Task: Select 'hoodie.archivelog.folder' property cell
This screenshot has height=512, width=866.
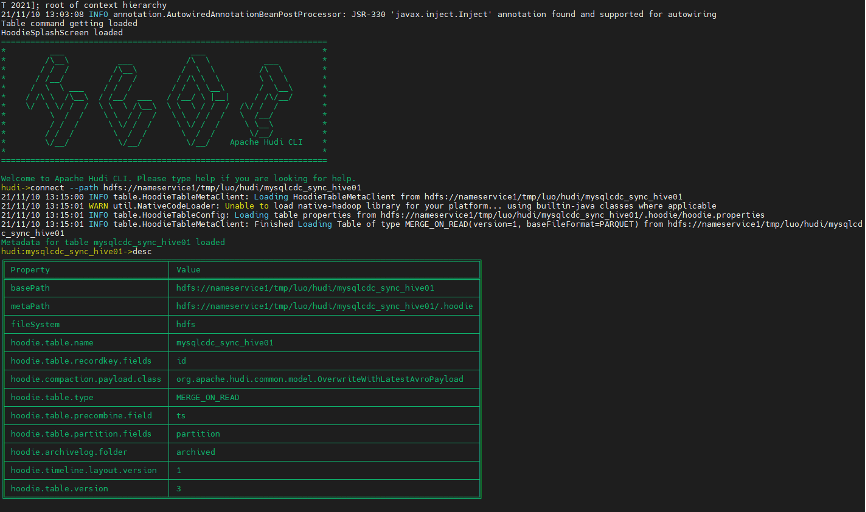Action: 86,452
